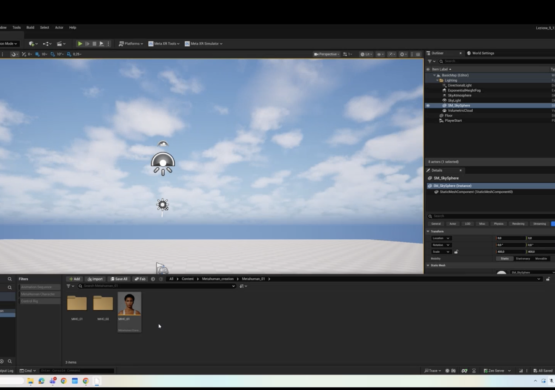
Task: Open the Select menu
Action: (44, 27)
